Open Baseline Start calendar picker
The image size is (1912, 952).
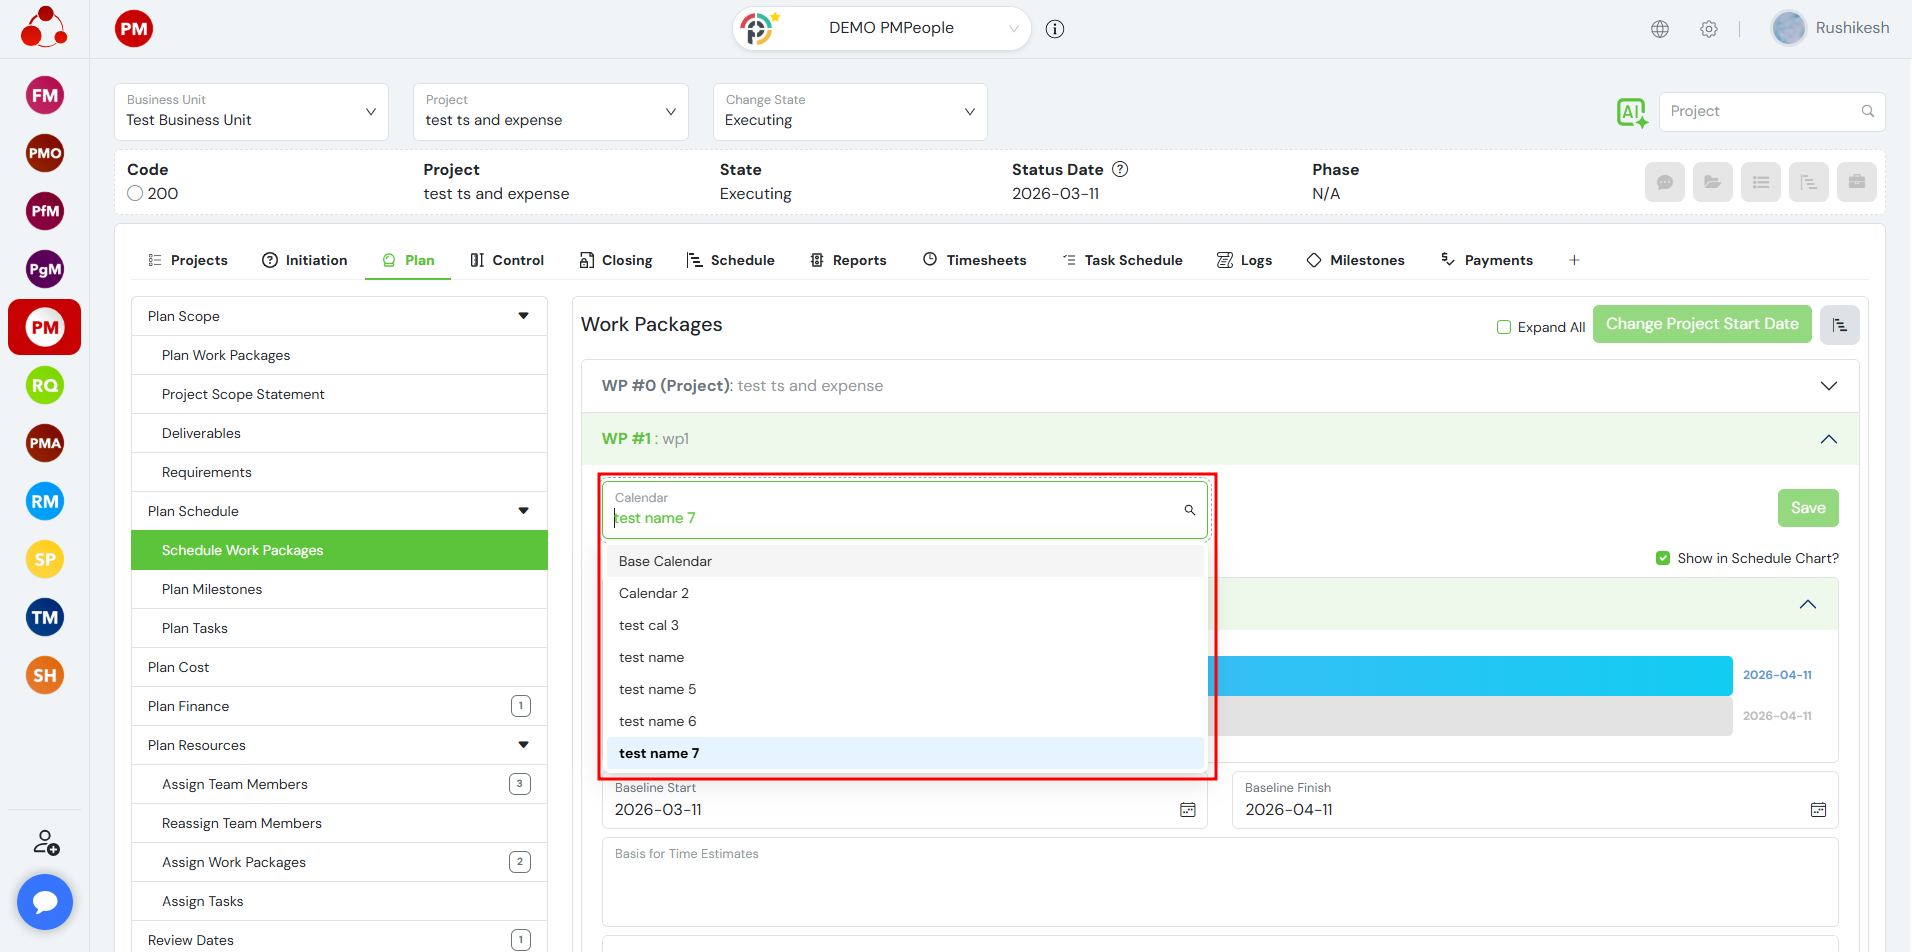coord(1187,810)
